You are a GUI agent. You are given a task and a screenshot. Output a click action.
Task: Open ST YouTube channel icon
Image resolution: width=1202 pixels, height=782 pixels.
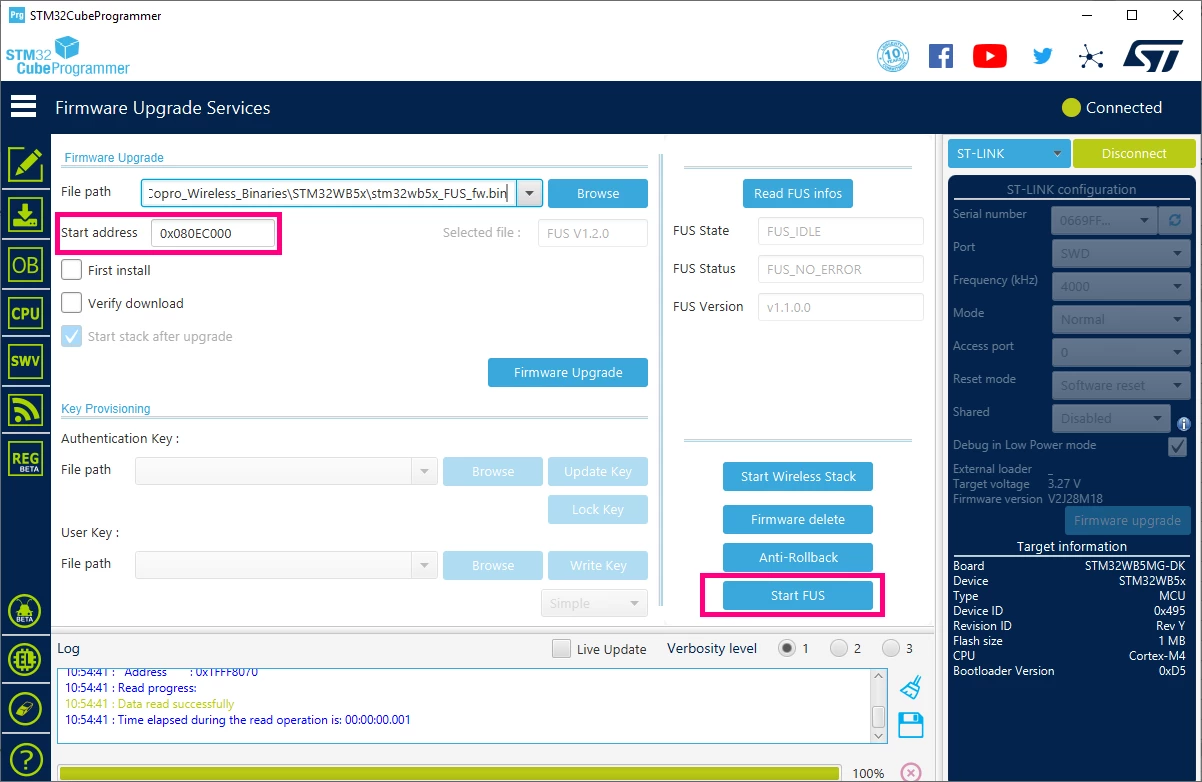990,55
